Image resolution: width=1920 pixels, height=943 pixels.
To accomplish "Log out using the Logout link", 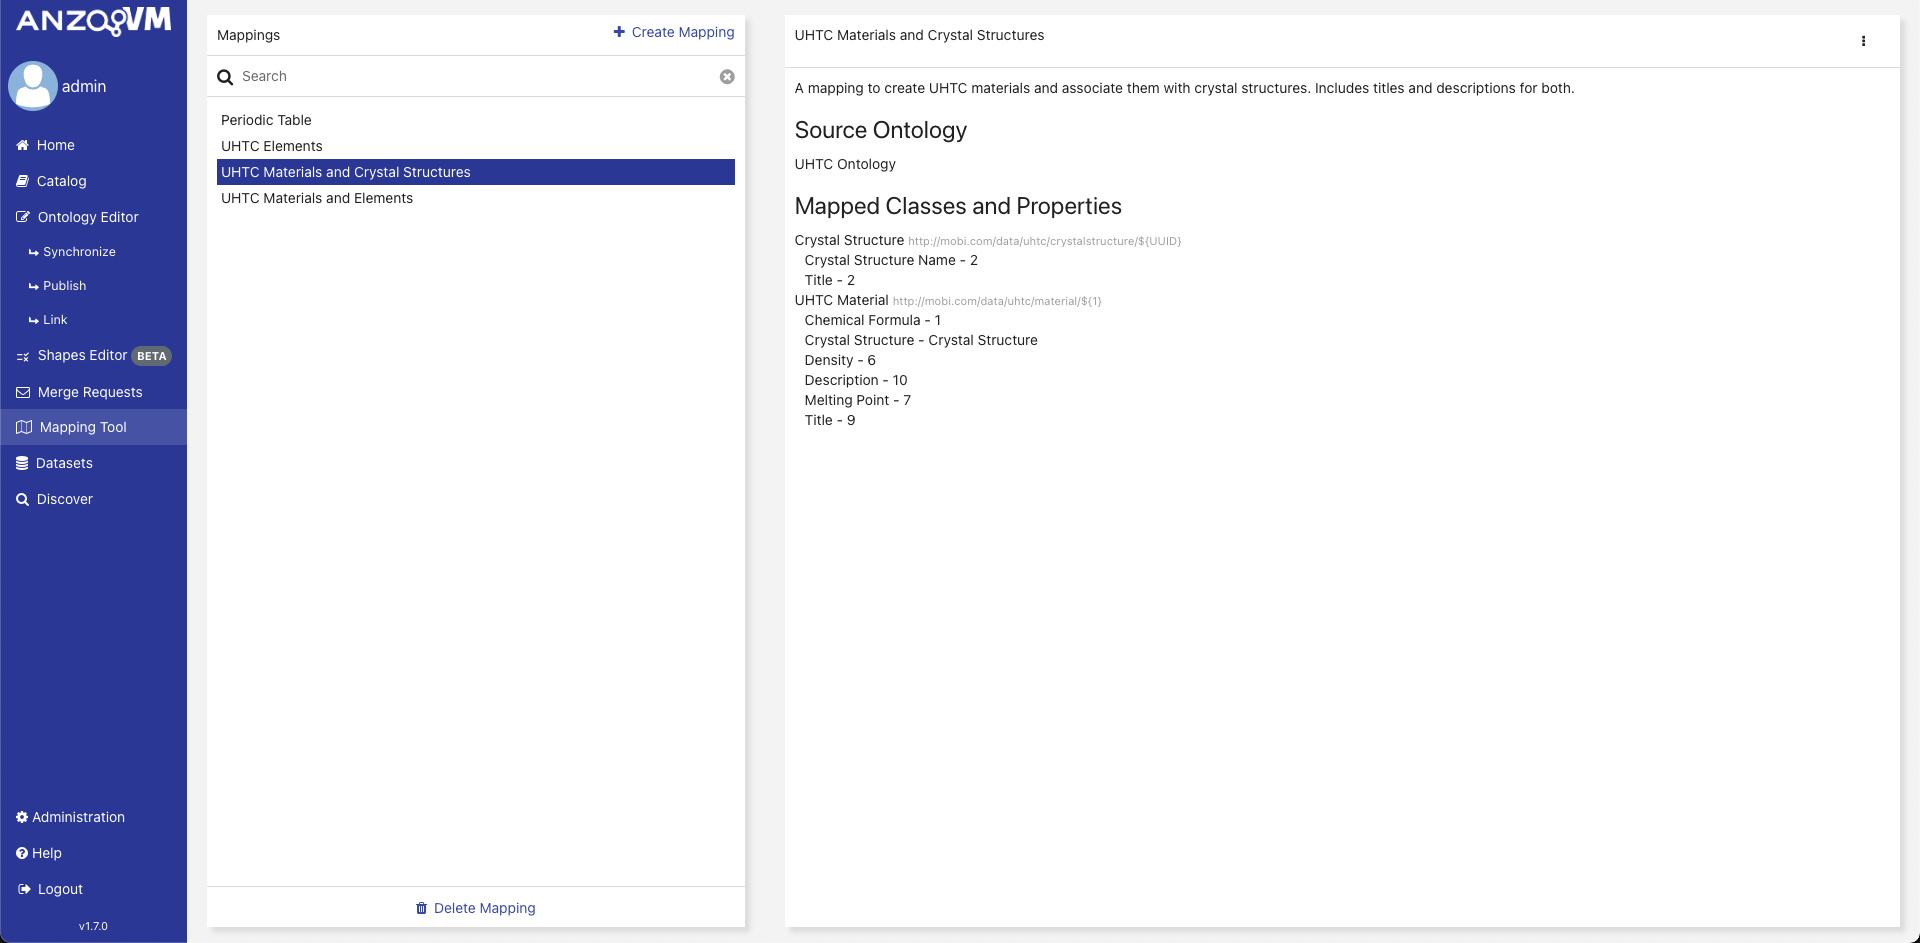I will (x=60, y=889).
